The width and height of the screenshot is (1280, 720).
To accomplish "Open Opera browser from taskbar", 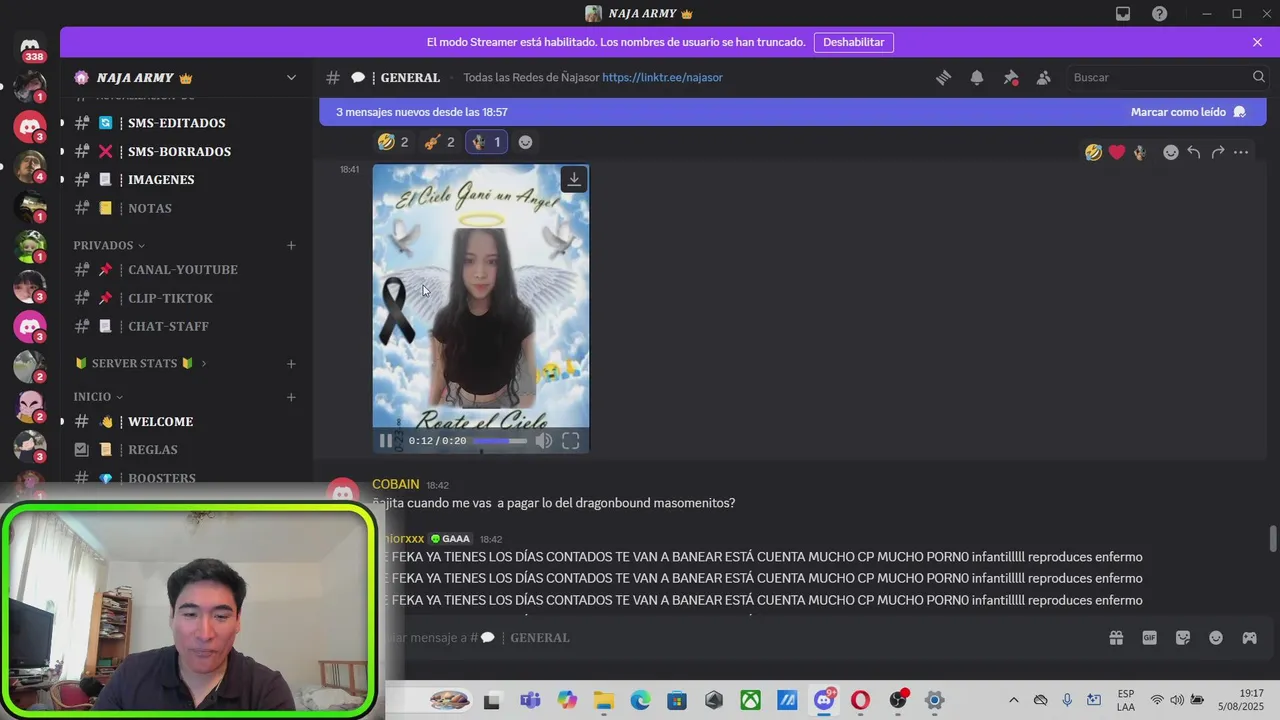I will (861, 700).
